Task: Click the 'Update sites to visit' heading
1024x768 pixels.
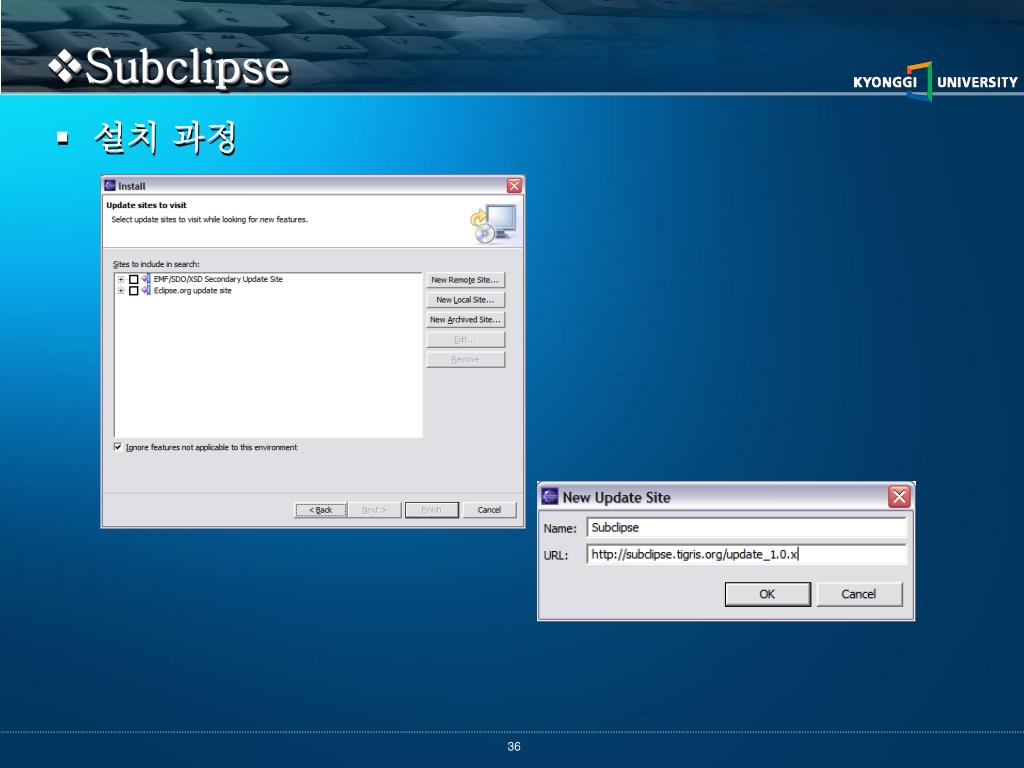Action: (x=146, y=205)
